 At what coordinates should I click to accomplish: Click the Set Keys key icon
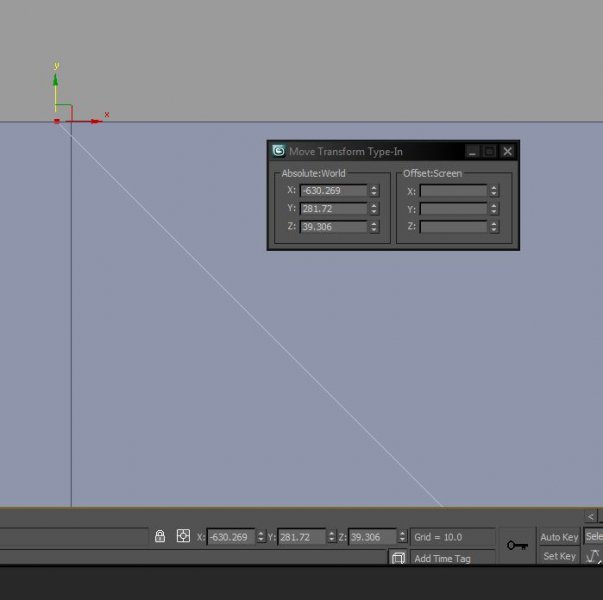click(517, 545)
